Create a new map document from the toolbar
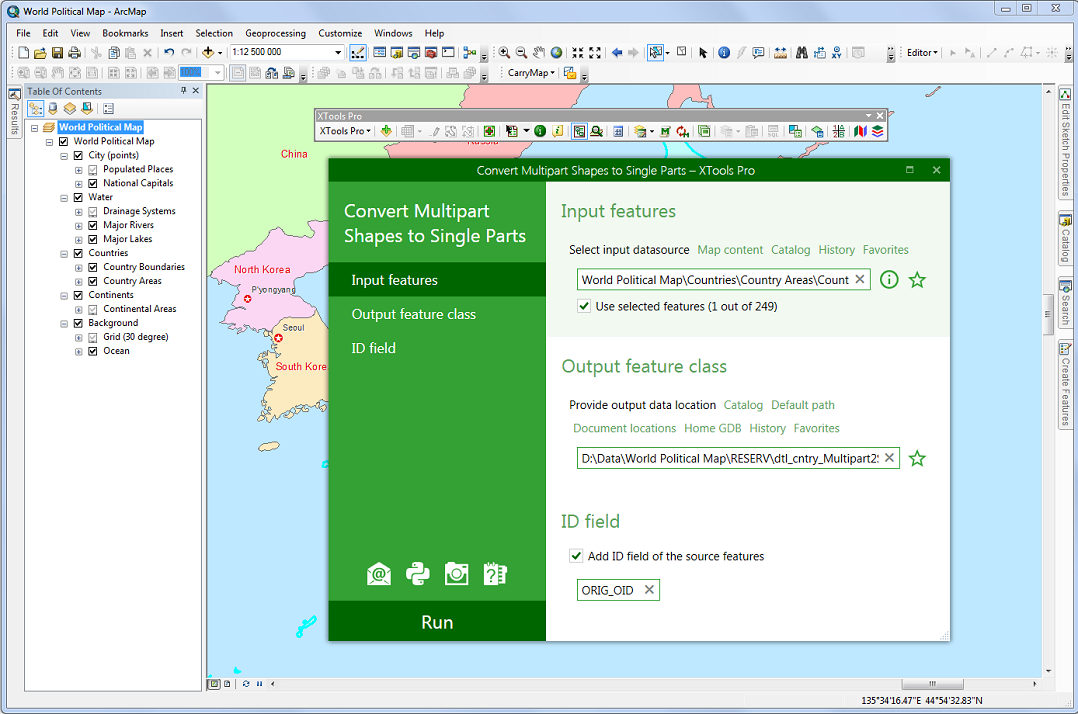Screen dimensions: 1078x714 point(23,53)
